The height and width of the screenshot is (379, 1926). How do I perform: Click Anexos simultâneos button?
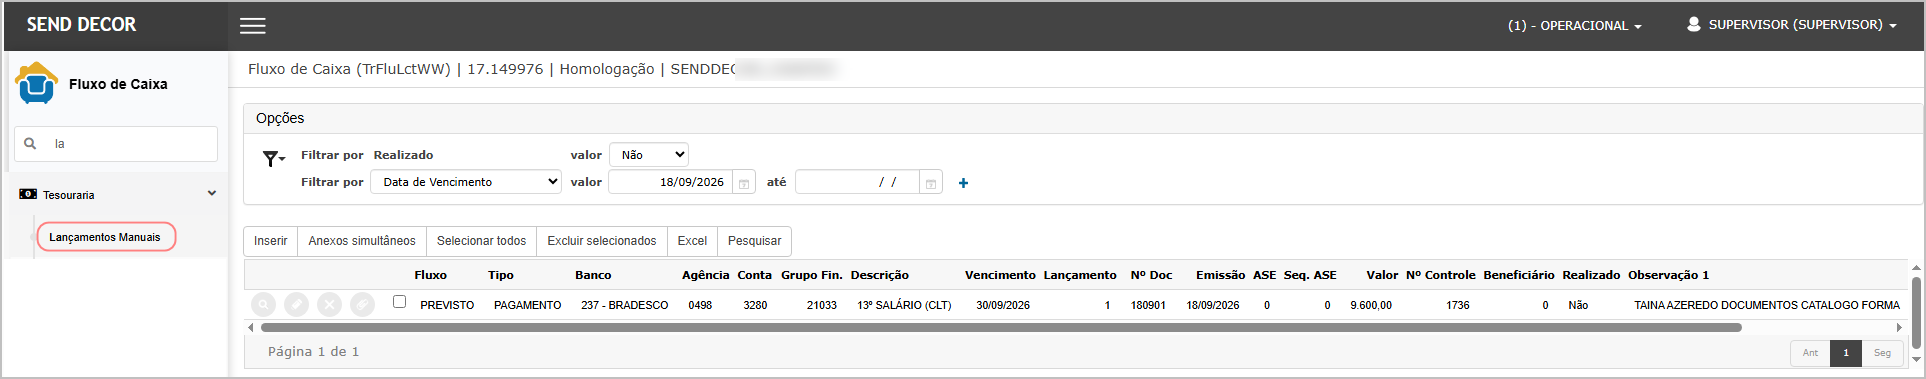pos(362,241)
